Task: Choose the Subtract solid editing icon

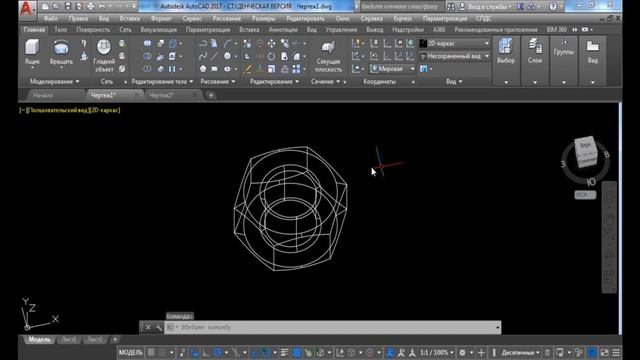Action: click(x=147, y=56)
